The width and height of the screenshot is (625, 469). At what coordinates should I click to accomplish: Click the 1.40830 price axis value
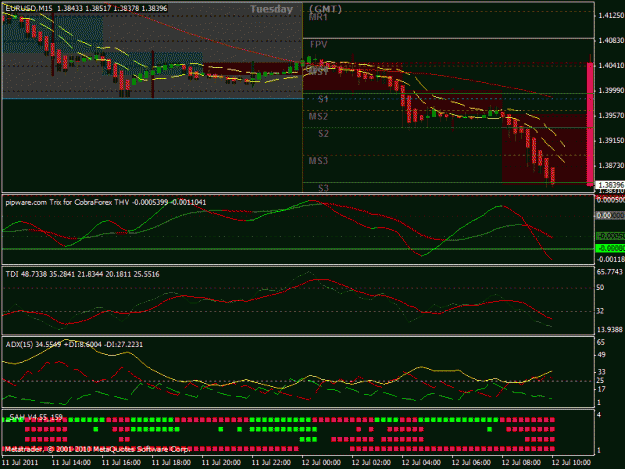point(611,41)
